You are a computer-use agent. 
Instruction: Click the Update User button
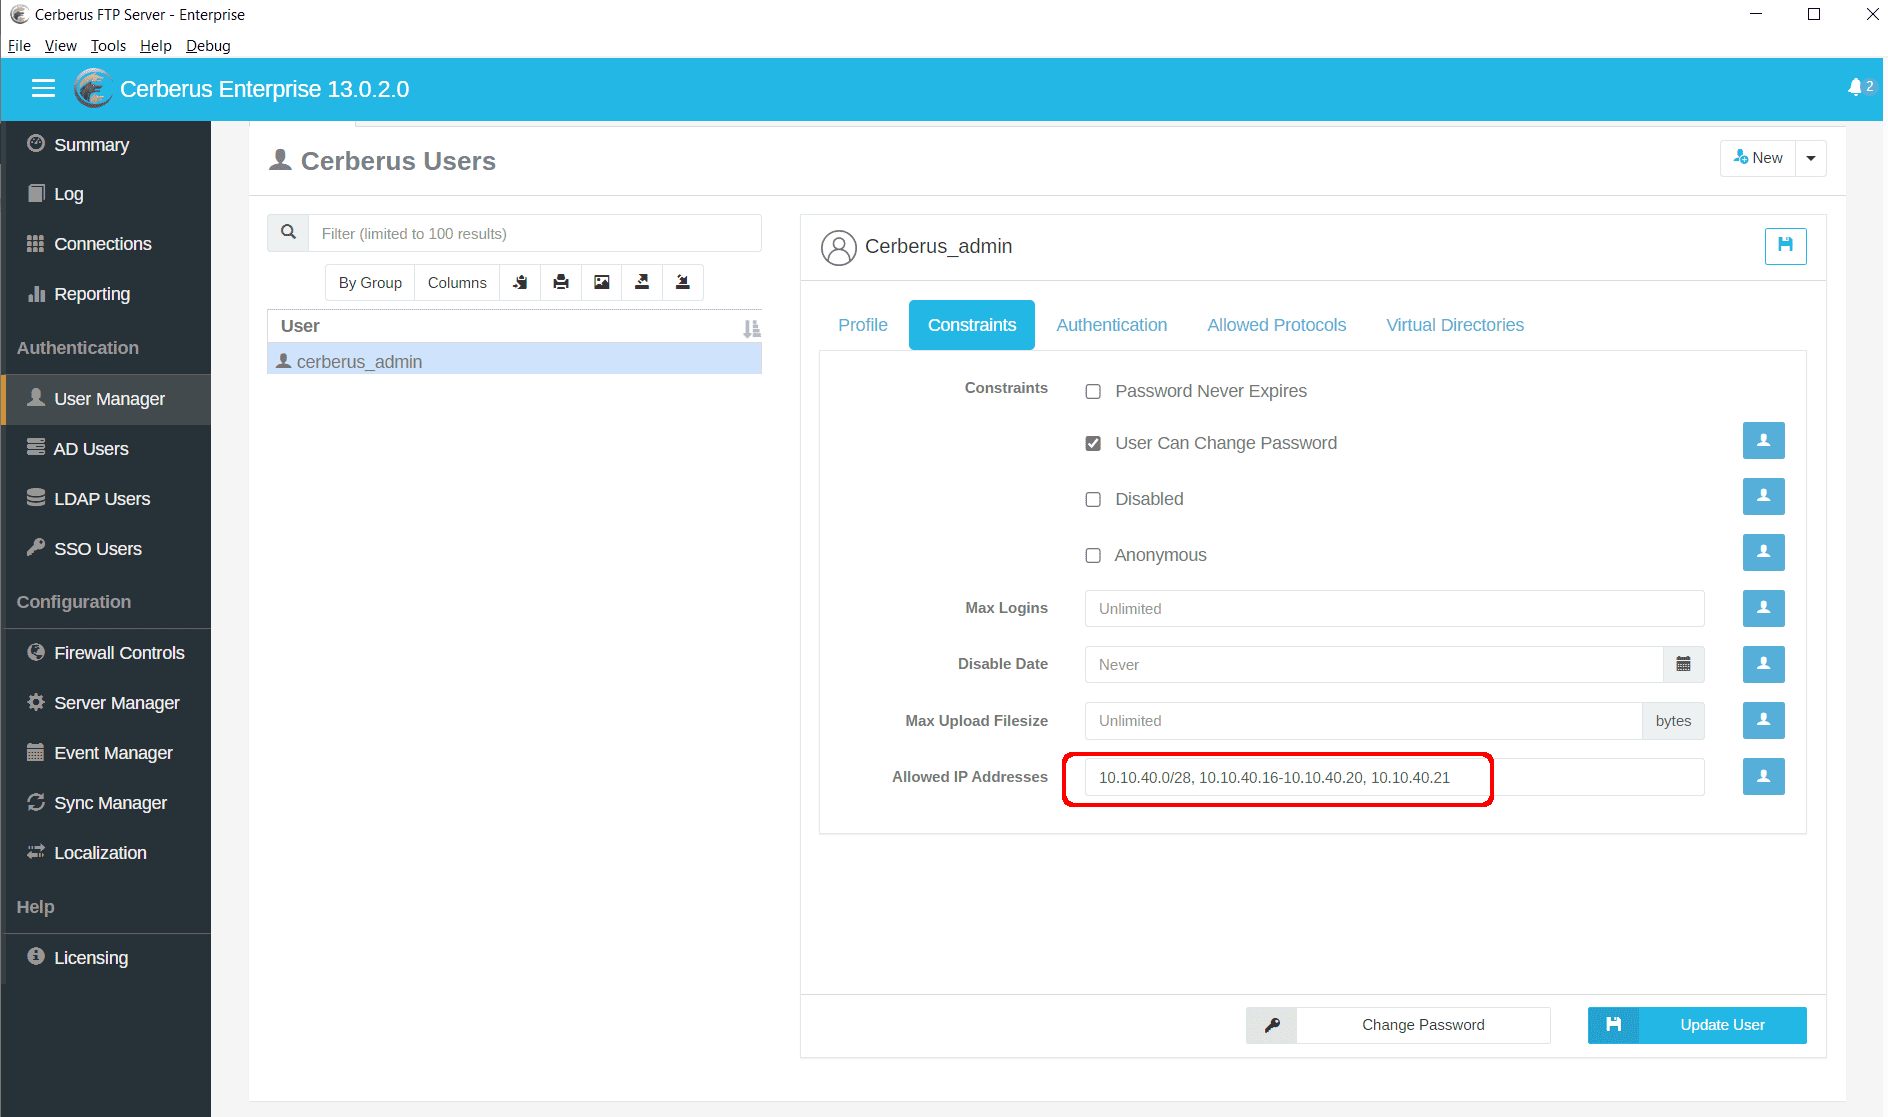point(1697,1025)
